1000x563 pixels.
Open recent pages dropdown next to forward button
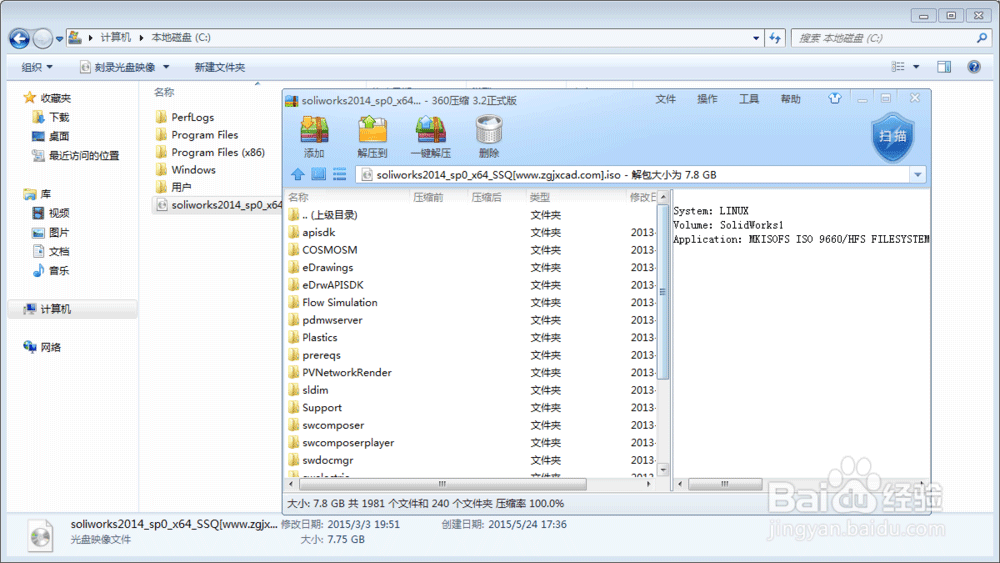(x=59, y=39)
